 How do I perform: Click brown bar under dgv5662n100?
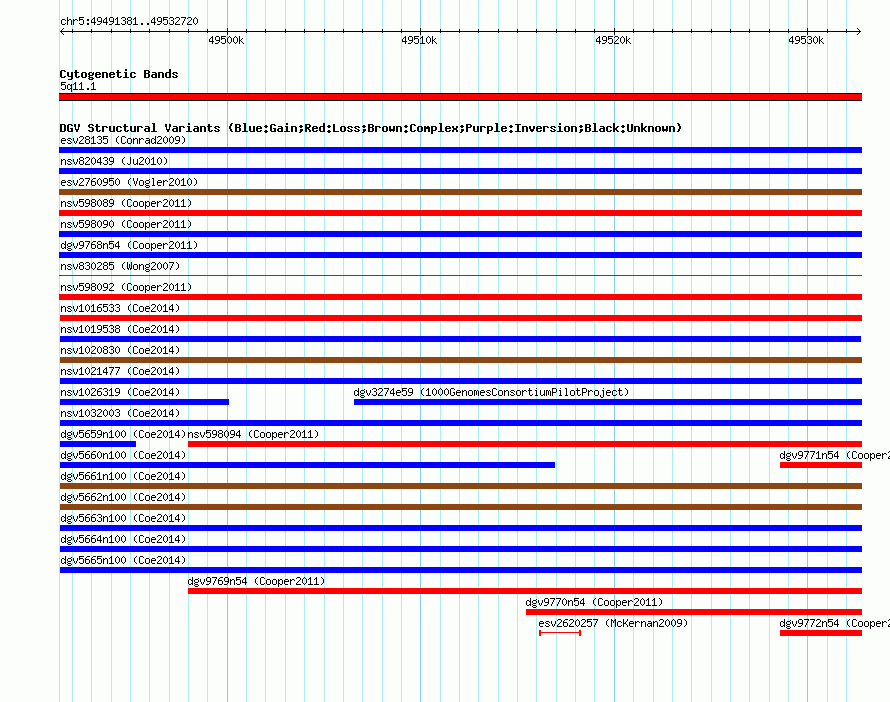(460, 507)
